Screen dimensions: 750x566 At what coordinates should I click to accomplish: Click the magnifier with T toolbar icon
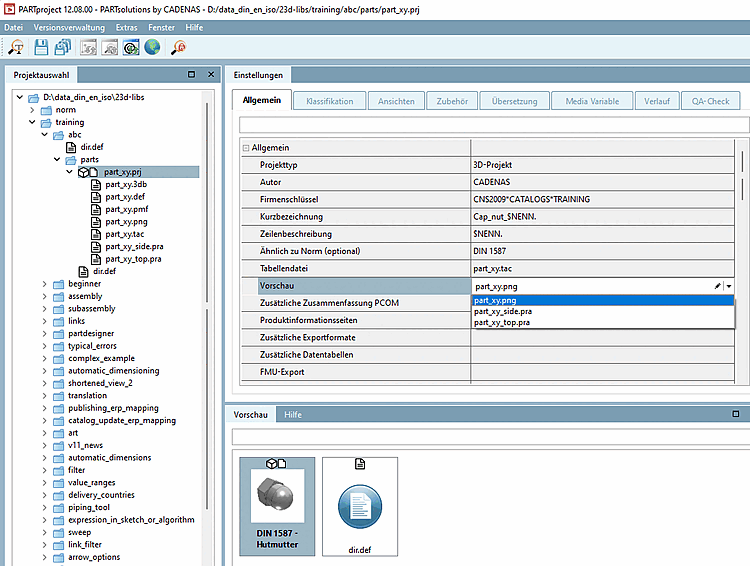pos(17,47)
